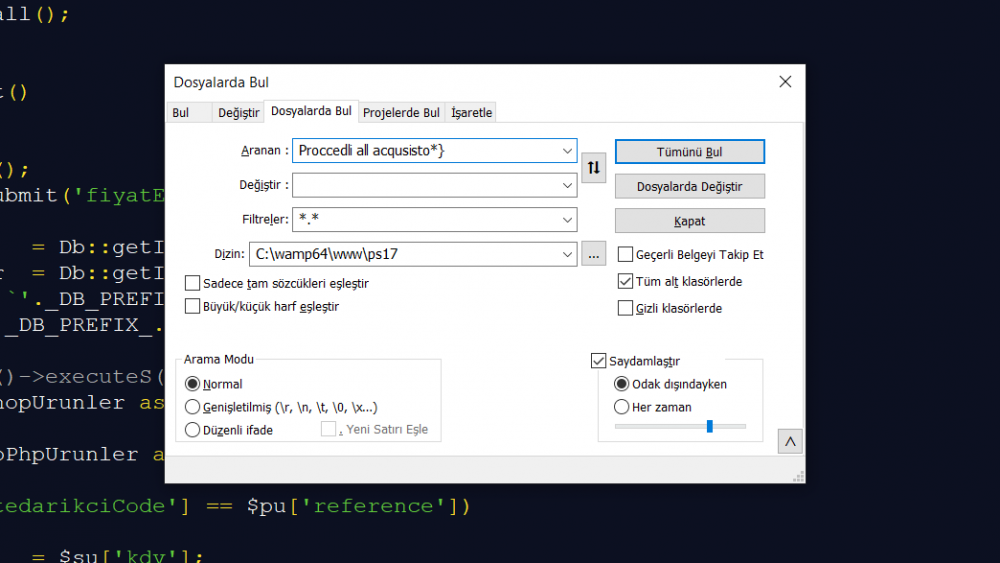Click the transparency slider handle
1000x563 pixels.
(709, 426)
